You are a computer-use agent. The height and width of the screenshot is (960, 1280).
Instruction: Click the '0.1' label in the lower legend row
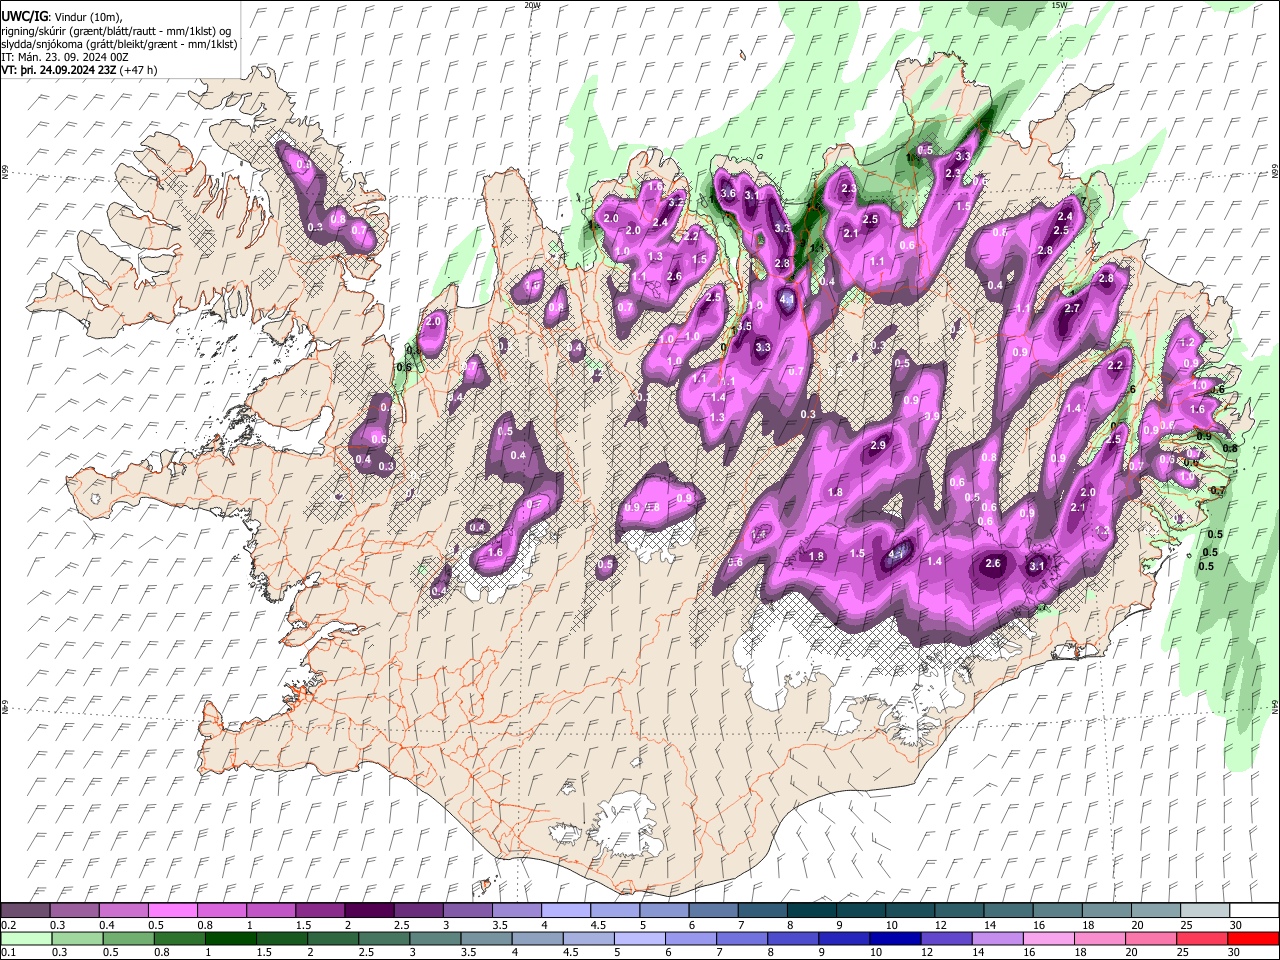pyautogui.click(x=8, y=953)
